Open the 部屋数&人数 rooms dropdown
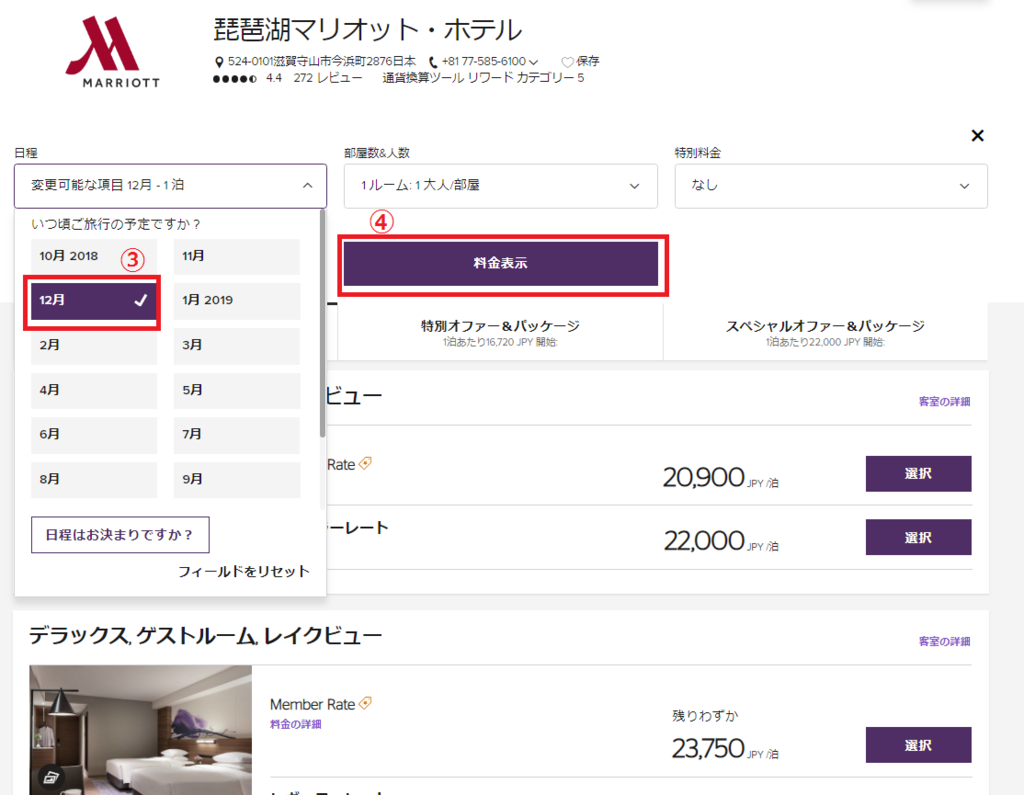The height and width of the screenshot is (795, 1024). (x=500, y=186)
